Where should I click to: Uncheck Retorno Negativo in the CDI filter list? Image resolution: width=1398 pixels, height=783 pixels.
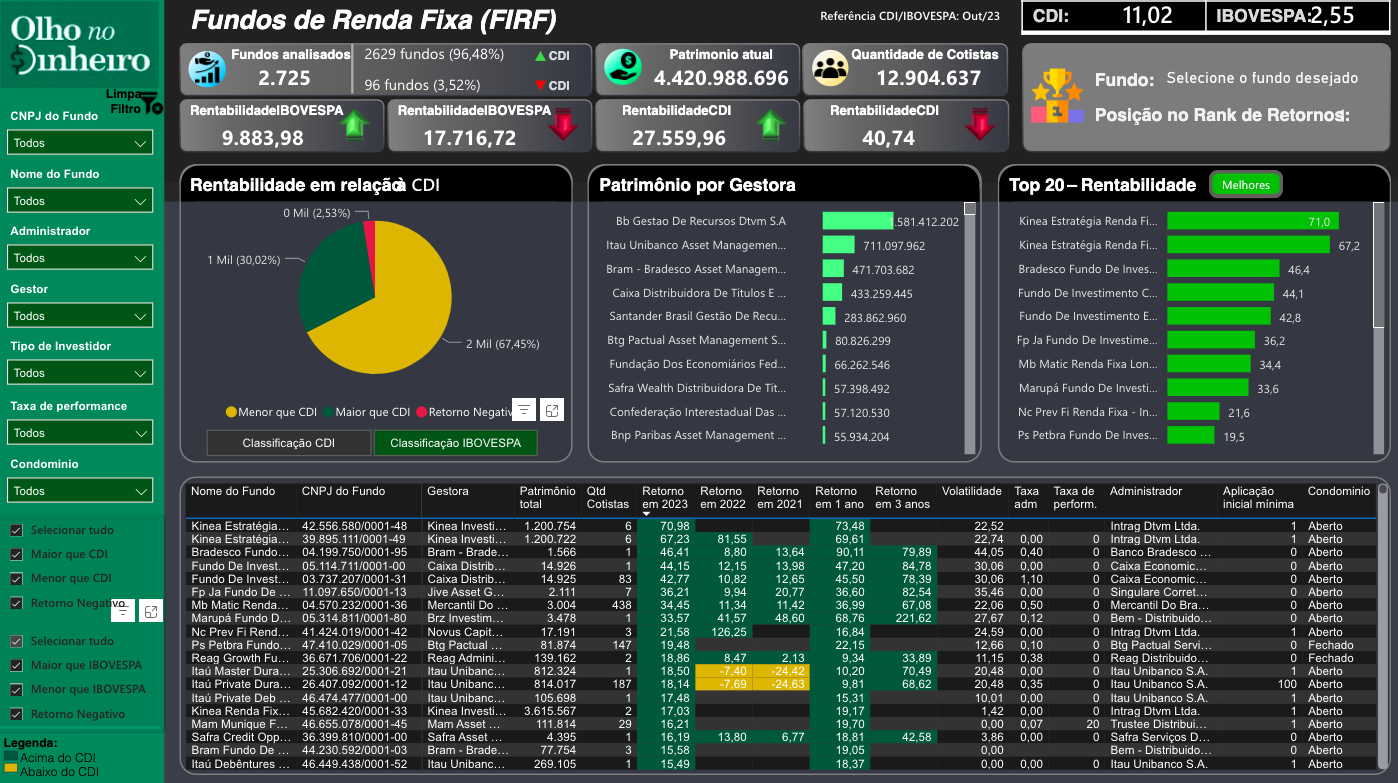(19, 602)
